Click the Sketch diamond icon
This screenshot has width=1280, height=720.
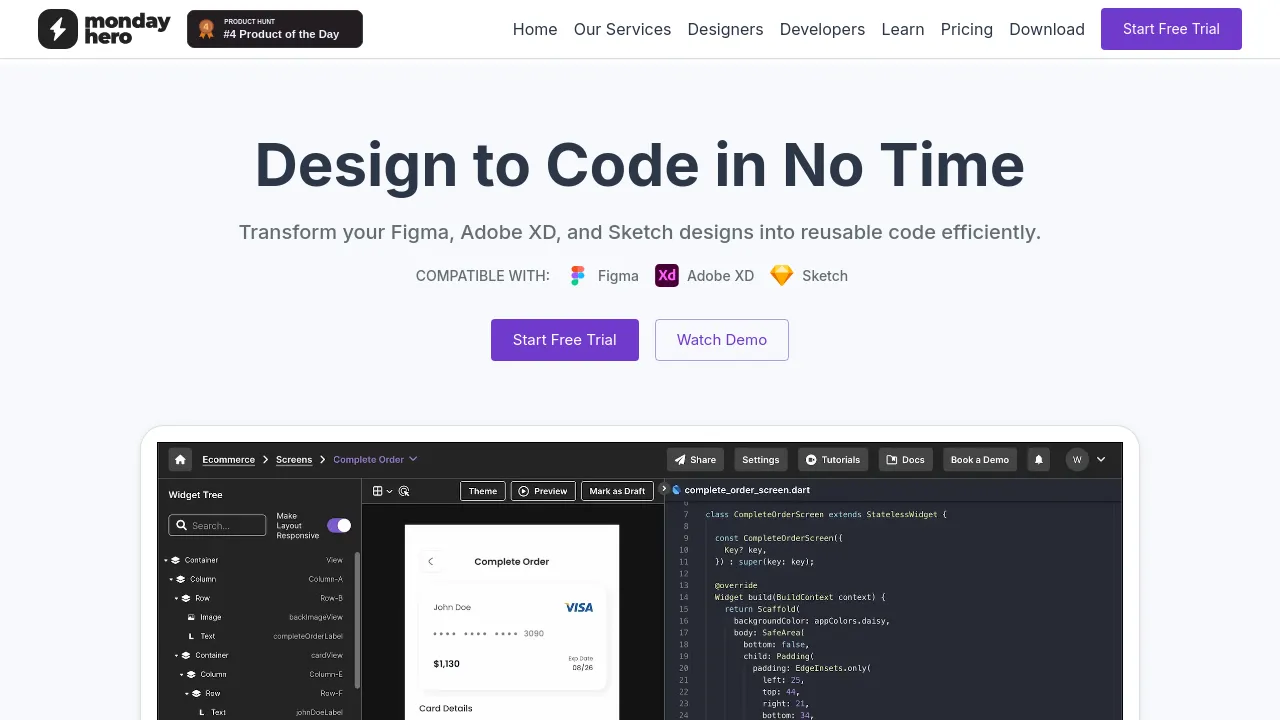point(782,275)
